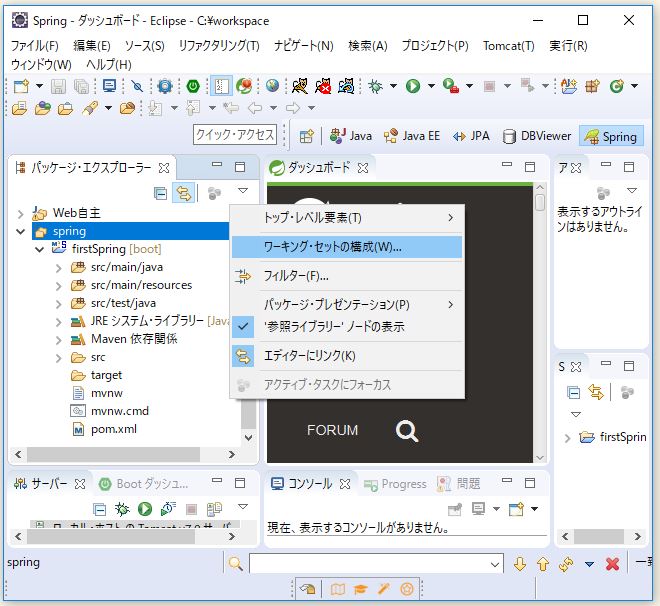Click the magnifier icon beside search field
660x606 pixels.
[x=236, y=564]
